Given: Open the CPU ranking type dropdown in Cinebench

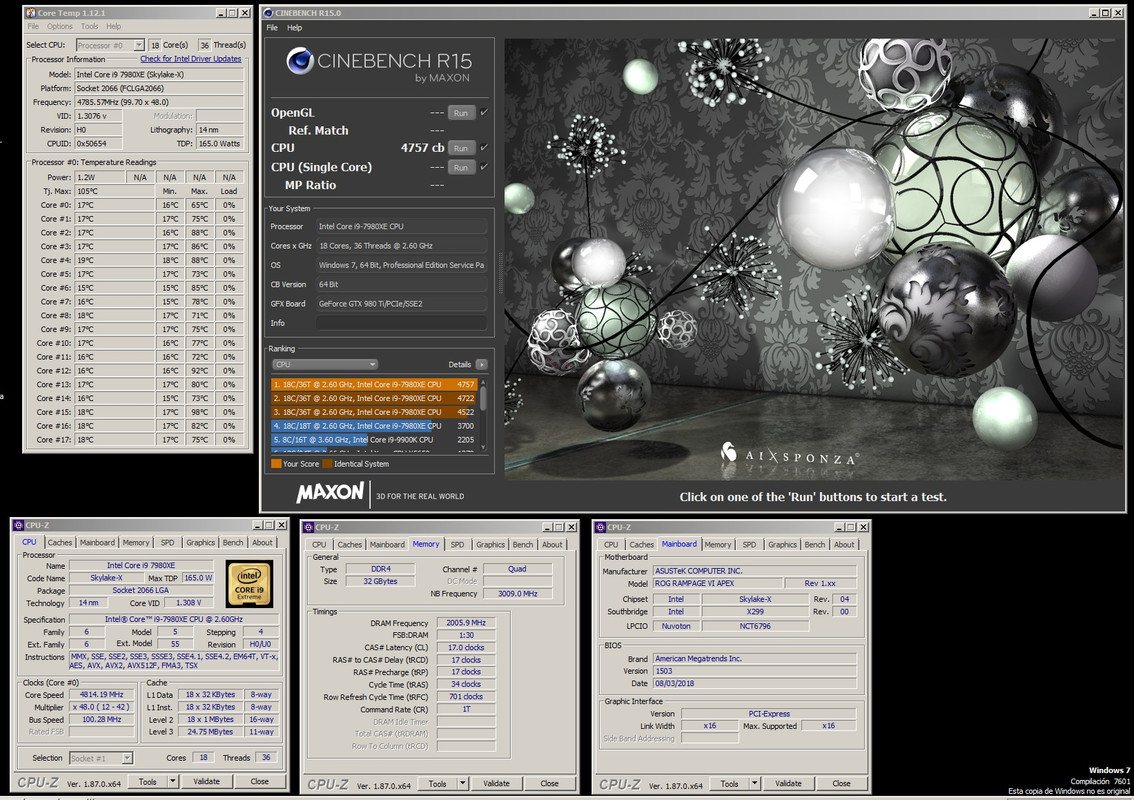Looking at the screenshot, I should [x=325, y=365].
